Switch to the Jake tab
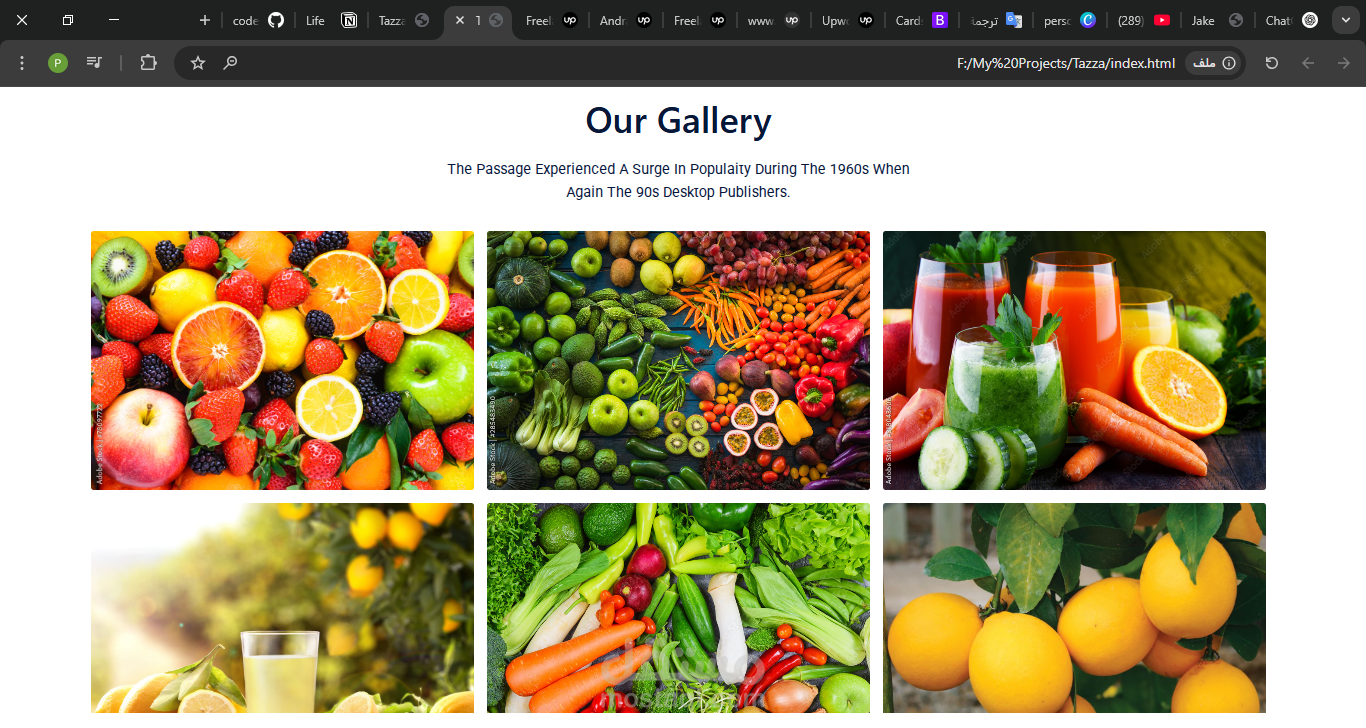The height and width of the screenshot is (728, 1366). pos(1217,20)
